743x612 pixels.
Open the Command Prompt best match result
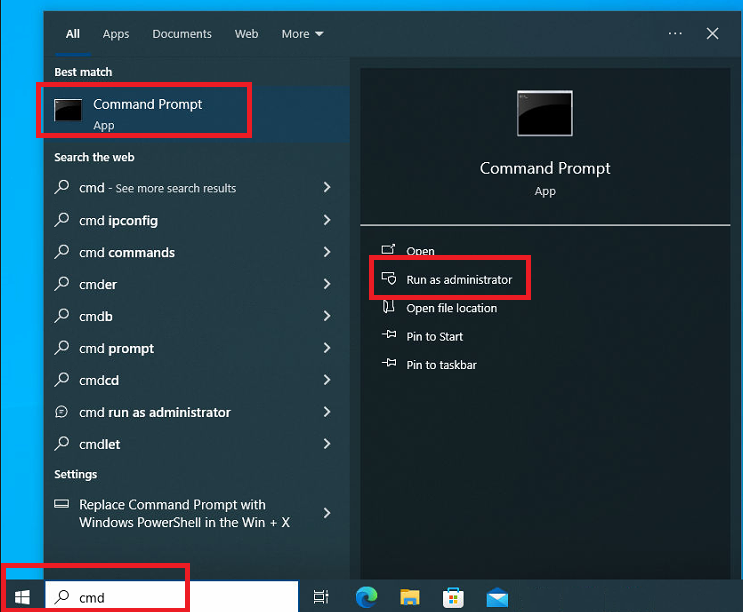[145, 112]
